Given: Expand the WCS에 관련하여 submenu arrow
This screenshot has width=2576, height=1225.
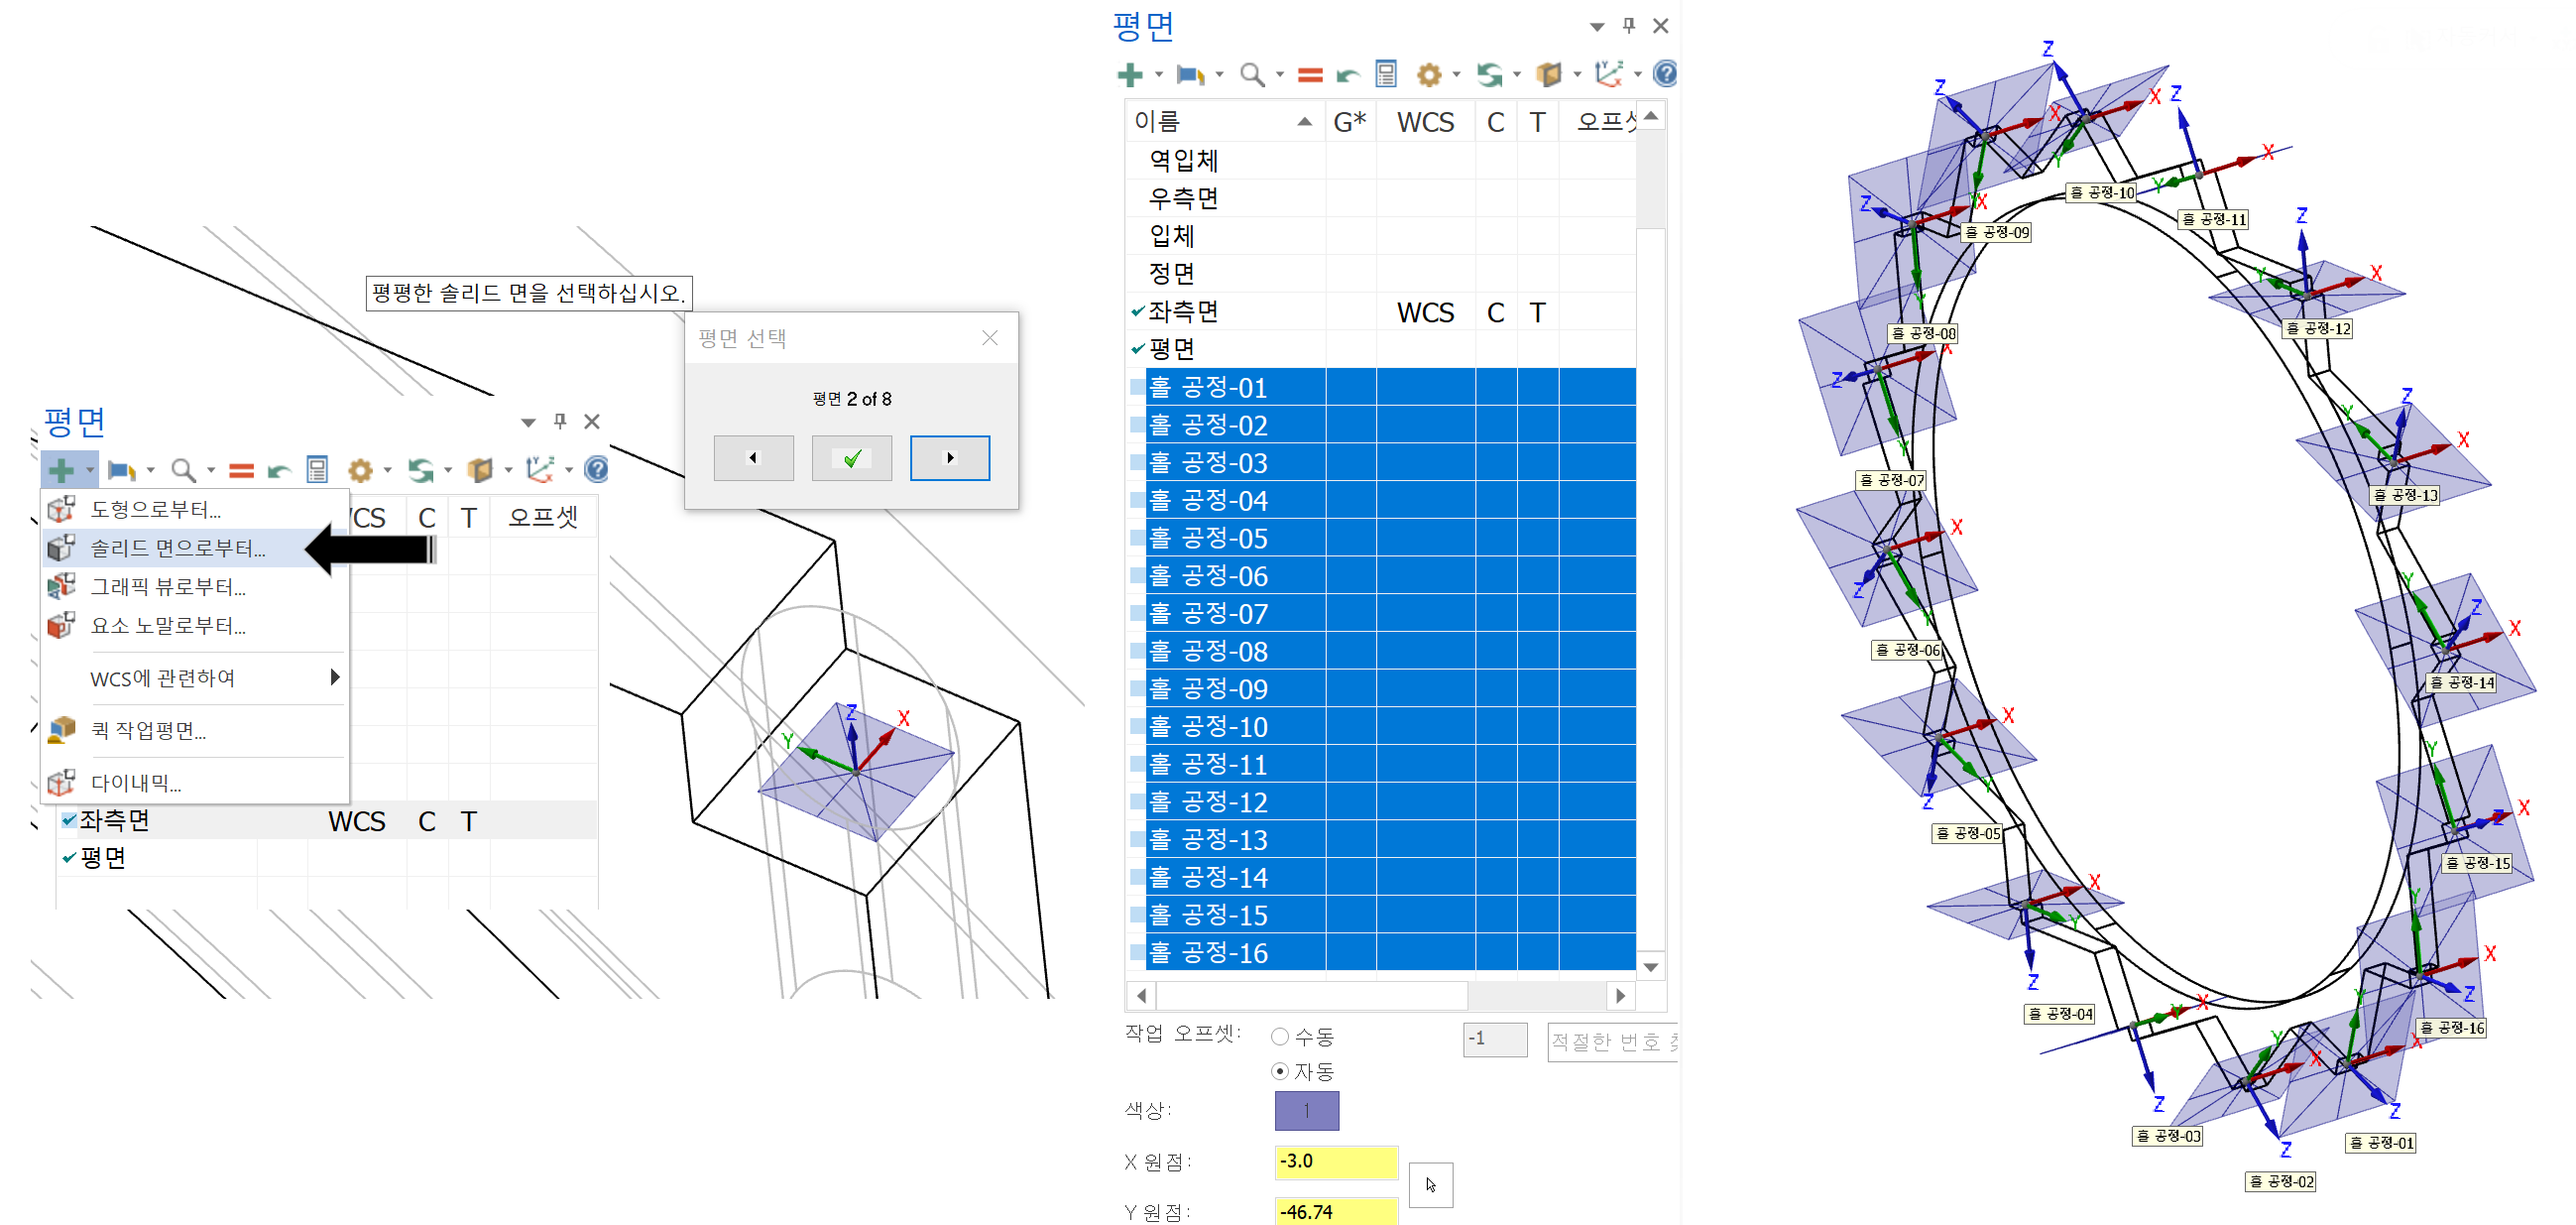Looking at the screenshot, I should point(335,678).
